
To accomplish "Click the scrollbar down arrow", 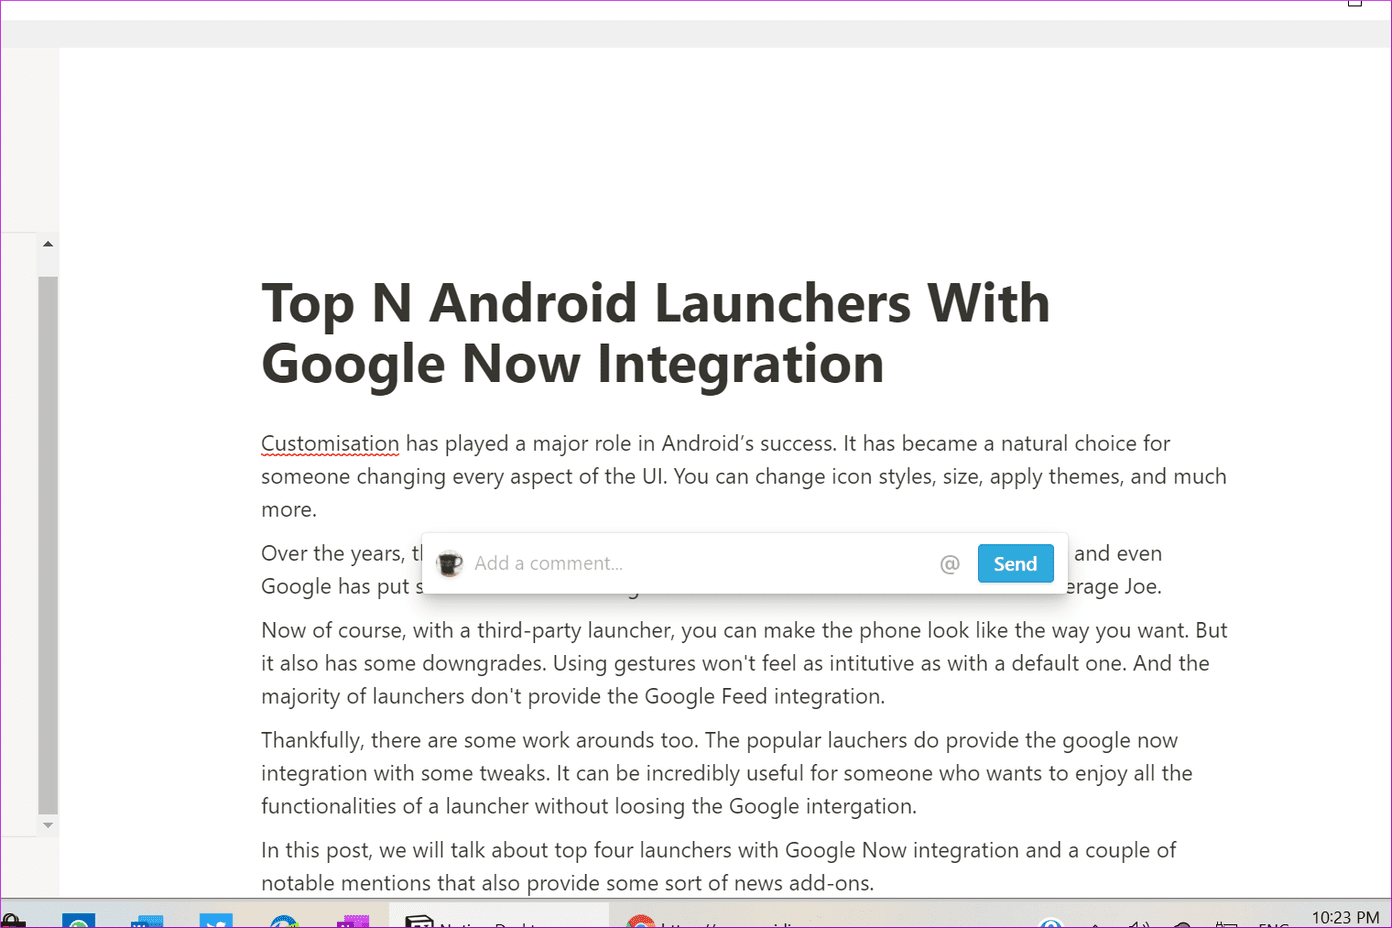I will click(x=48, y=825).
